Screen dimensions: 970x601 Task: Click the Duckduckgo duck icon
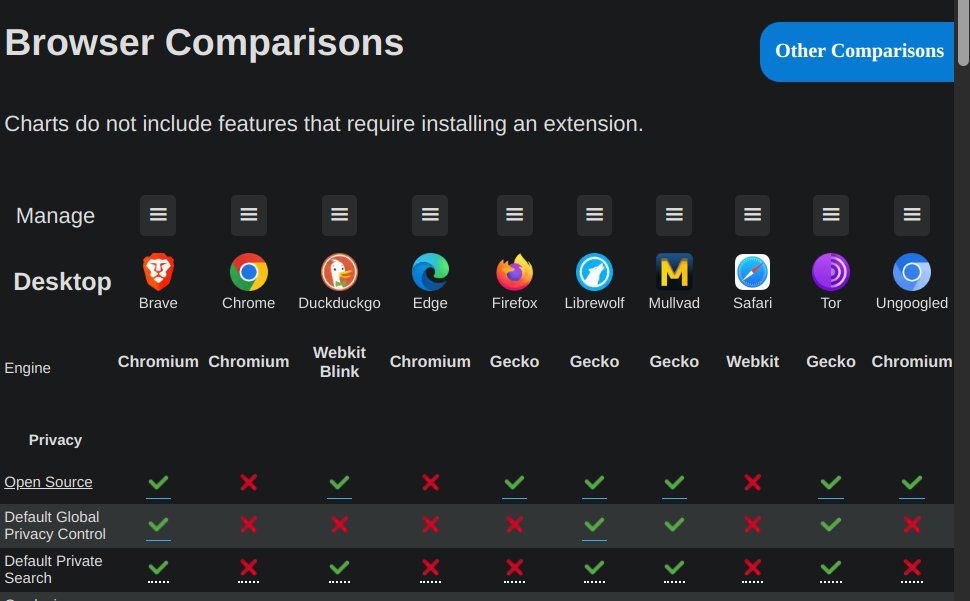click(x=339, y=271)
